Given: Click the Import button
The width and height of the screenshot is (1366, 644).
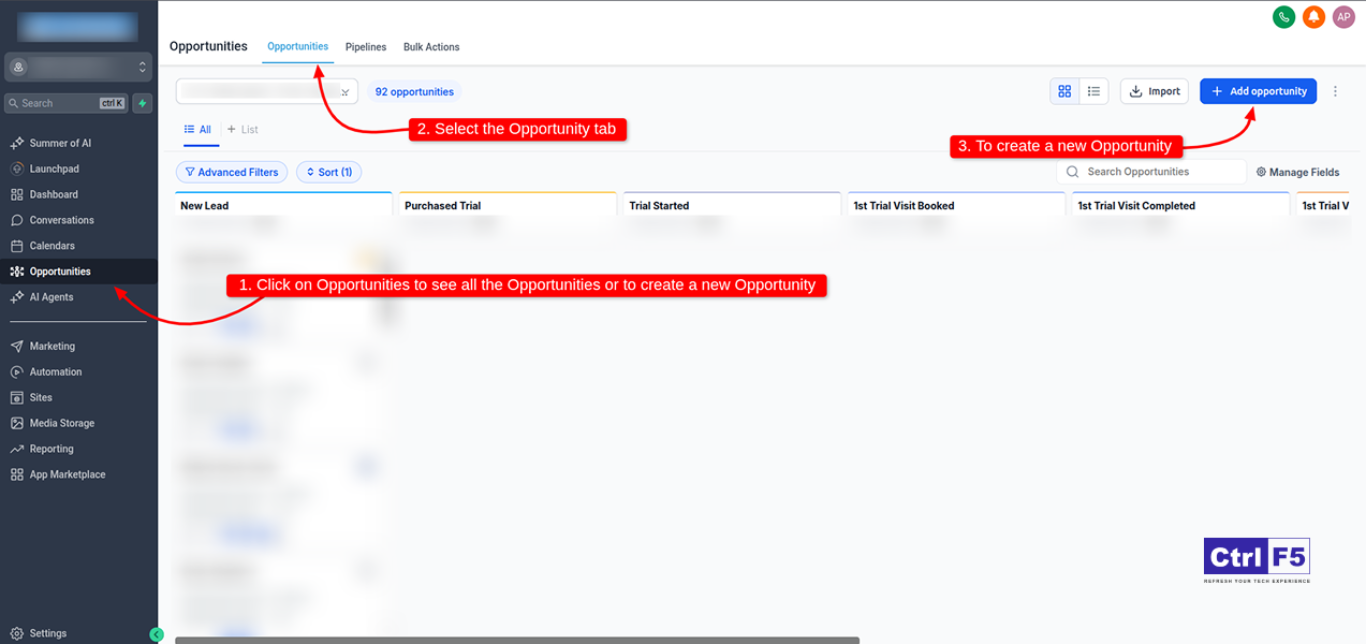Looking at the screenshot, I should (x=1154, y=91).
